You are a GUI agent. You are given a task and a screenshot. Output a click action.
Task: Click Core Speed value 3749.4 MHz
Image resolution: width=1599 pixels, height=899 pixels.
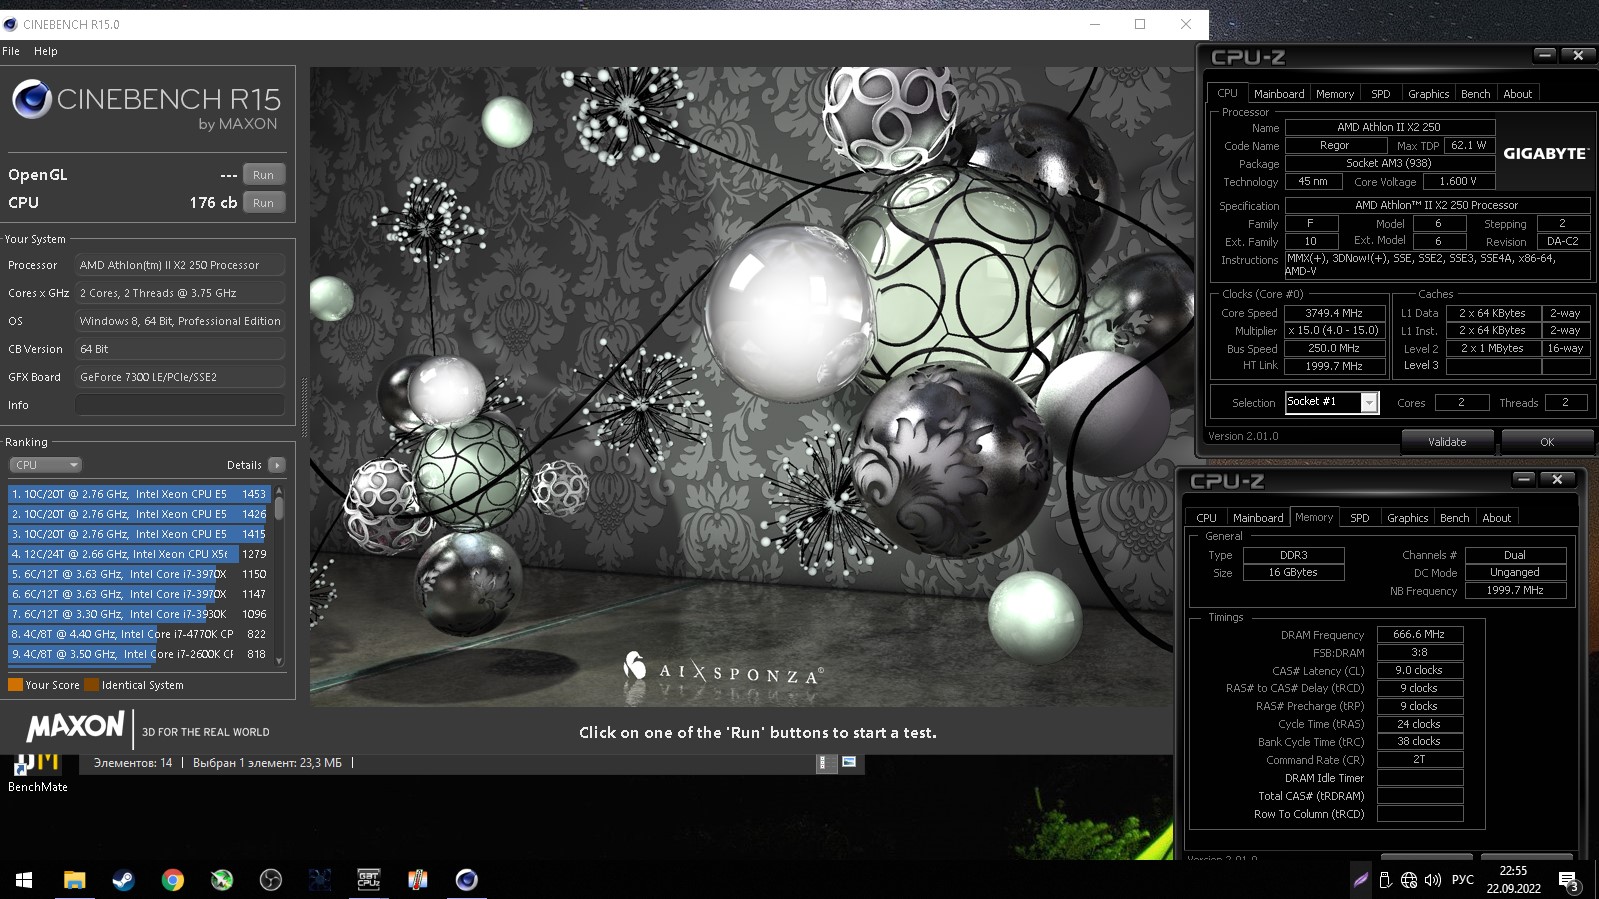[x=1334, y=313]
